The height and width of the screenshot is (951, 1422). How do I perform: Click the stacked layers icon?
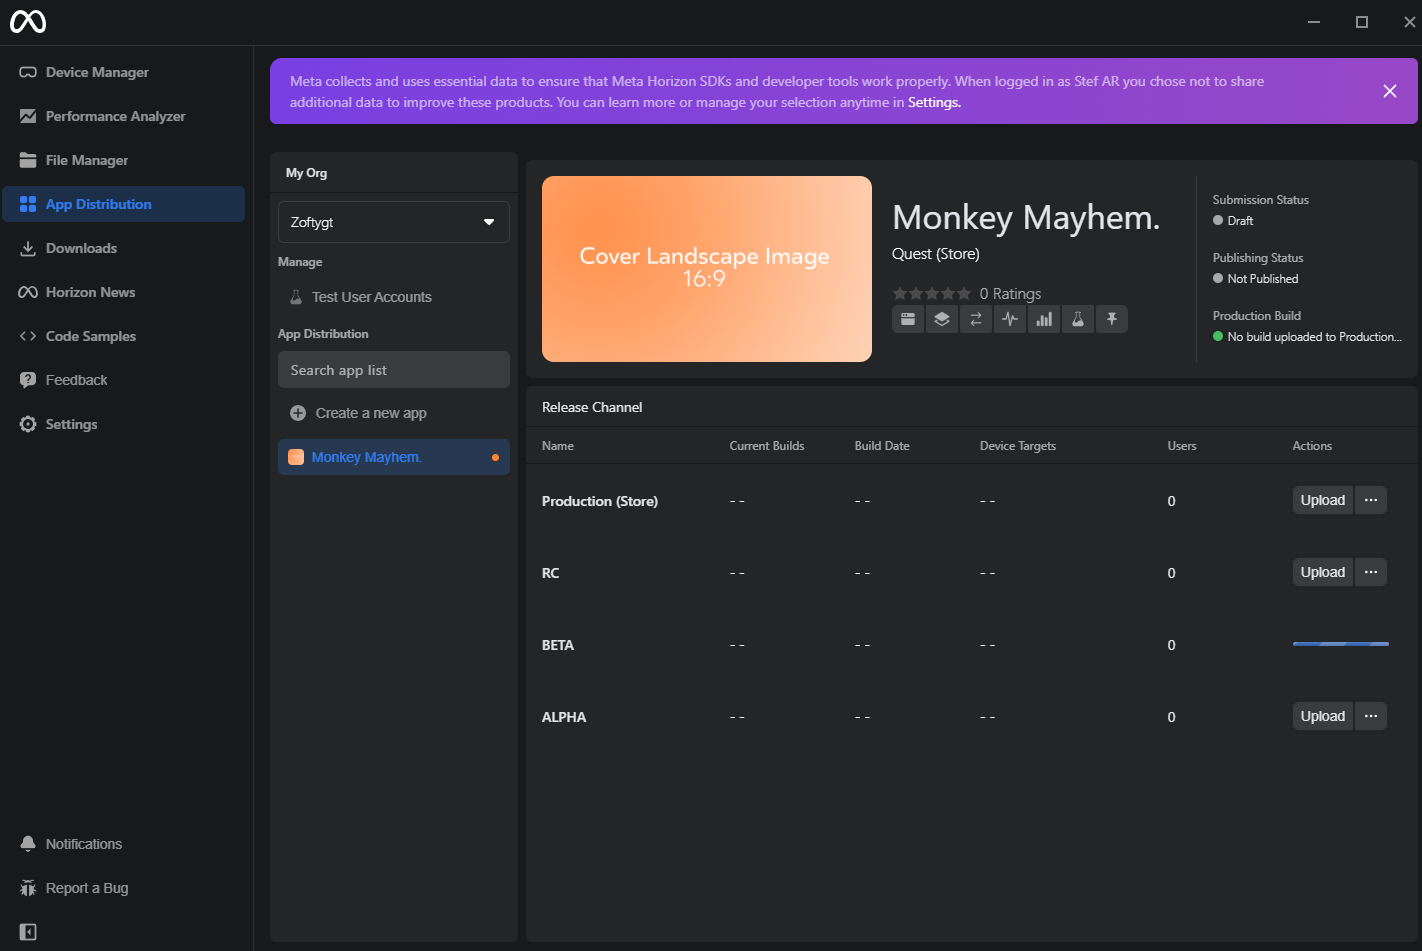(x=942, y=319)
